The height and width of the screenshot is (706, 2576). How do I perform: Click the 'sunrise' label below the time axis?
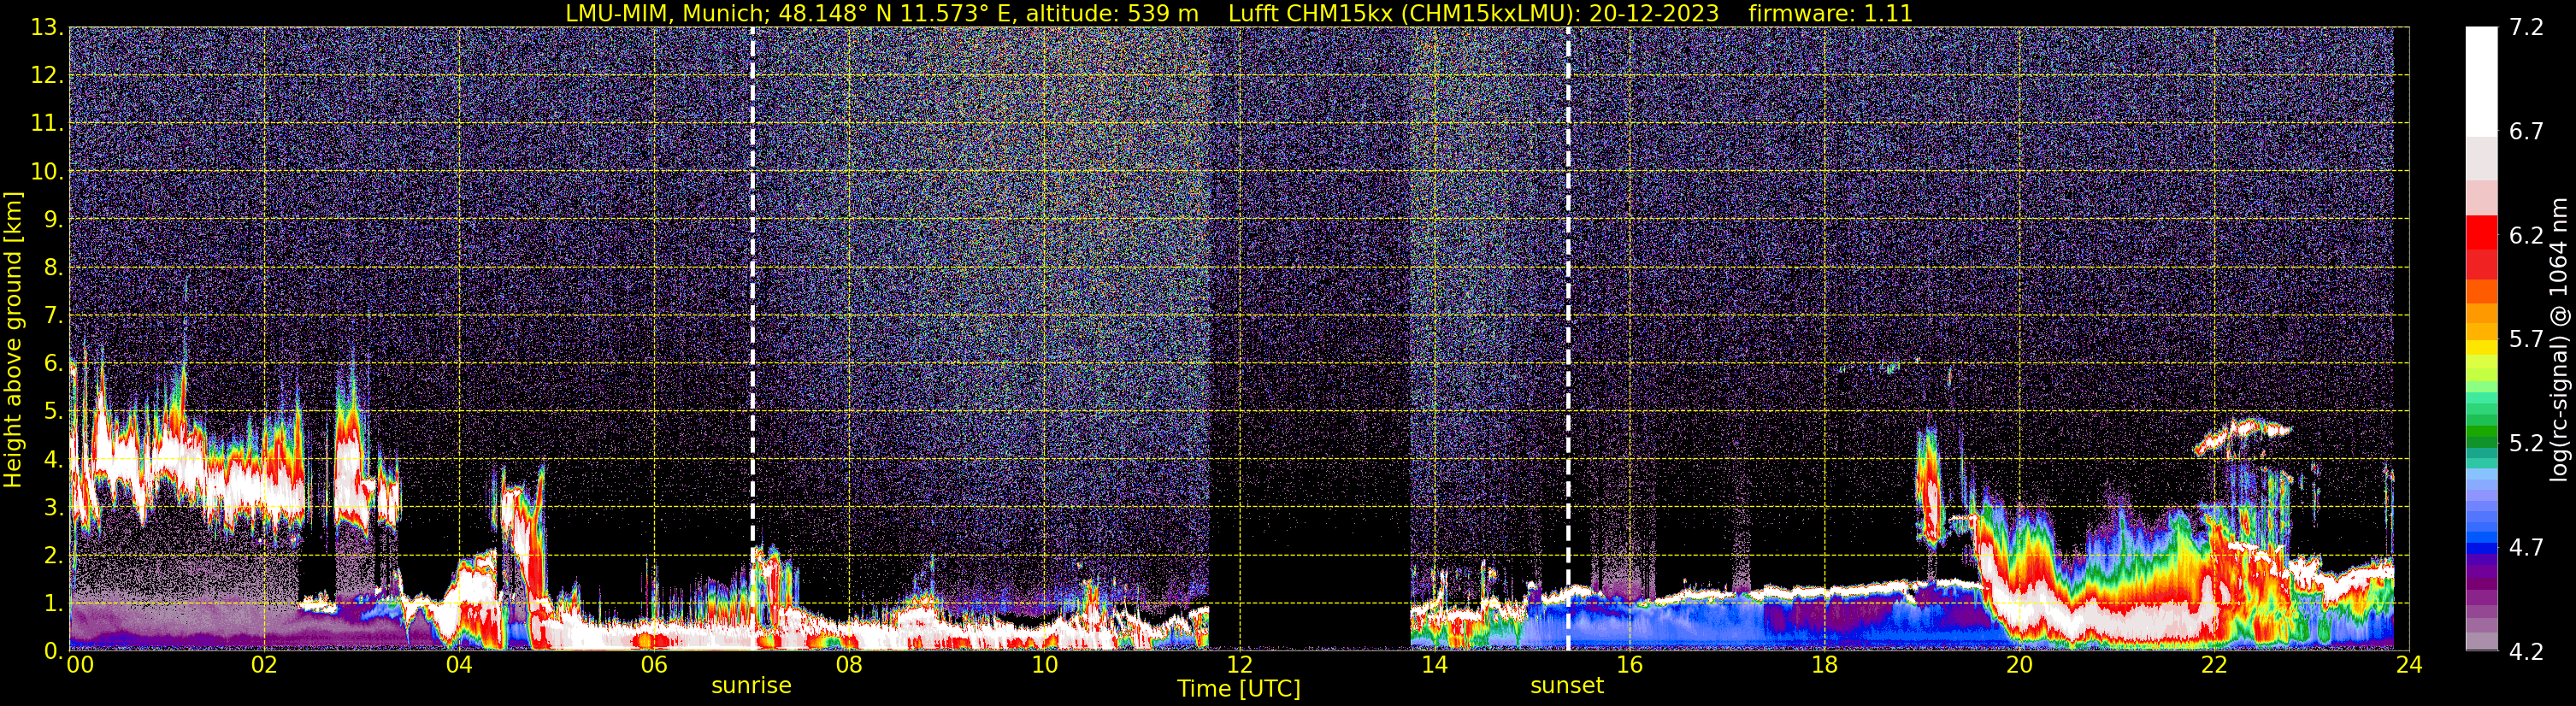click(751, 686)
